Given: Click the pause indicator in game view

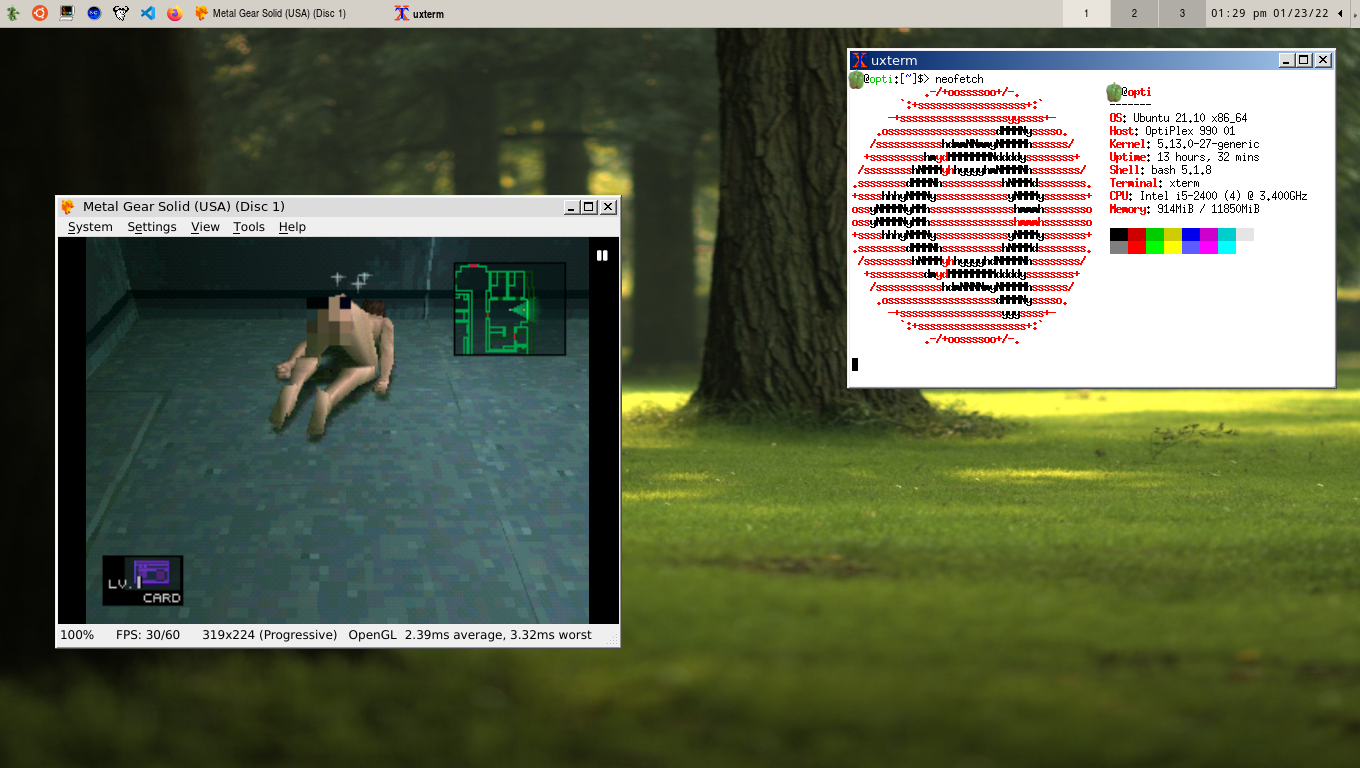Looking at the screenshot, I should coord(602,255).
